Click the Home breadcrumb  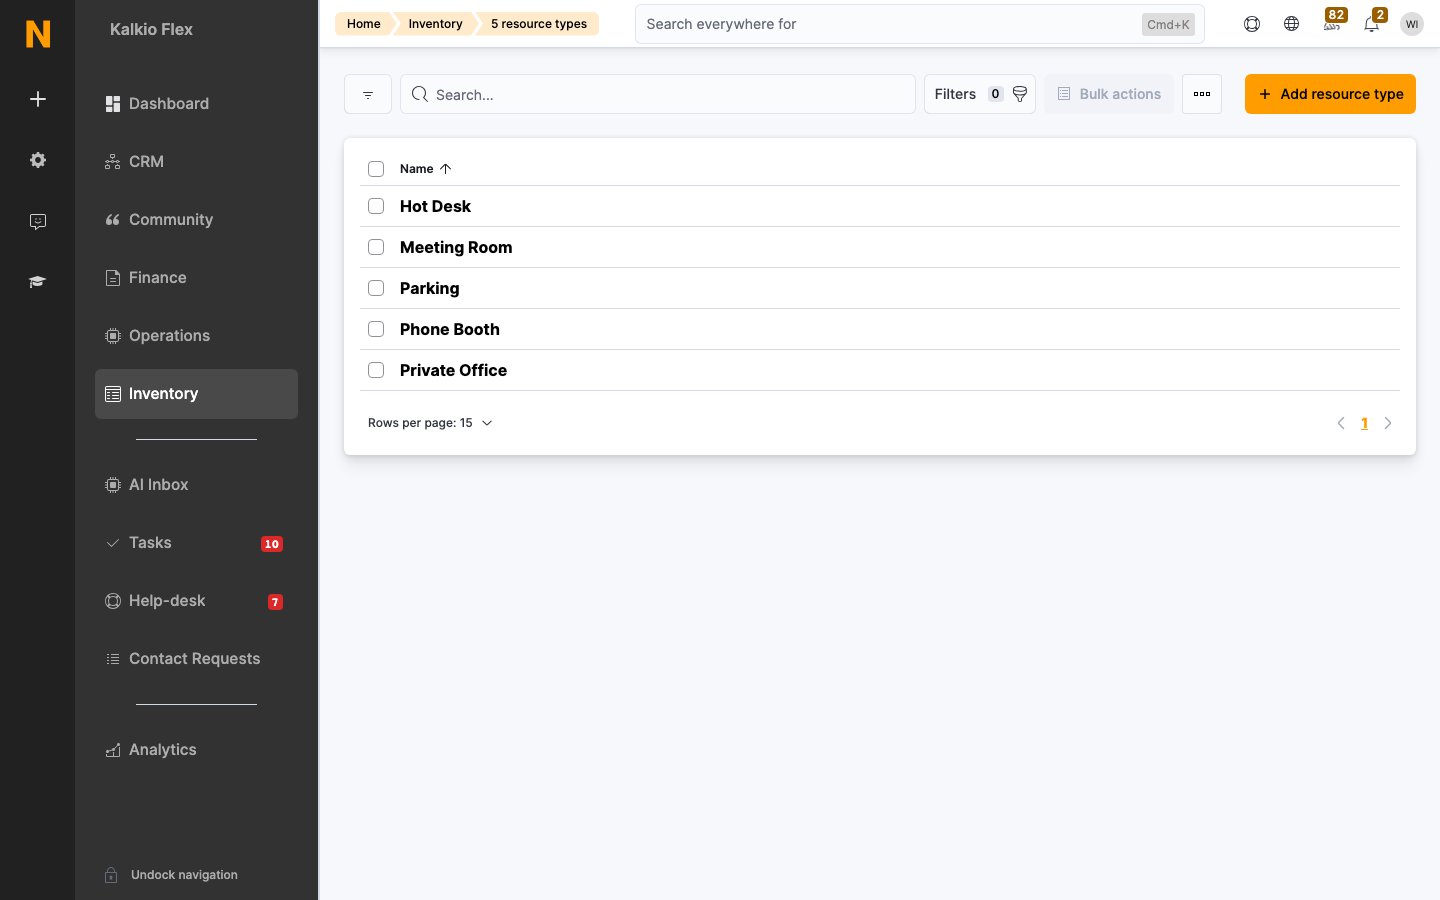(x=364, y=24)
